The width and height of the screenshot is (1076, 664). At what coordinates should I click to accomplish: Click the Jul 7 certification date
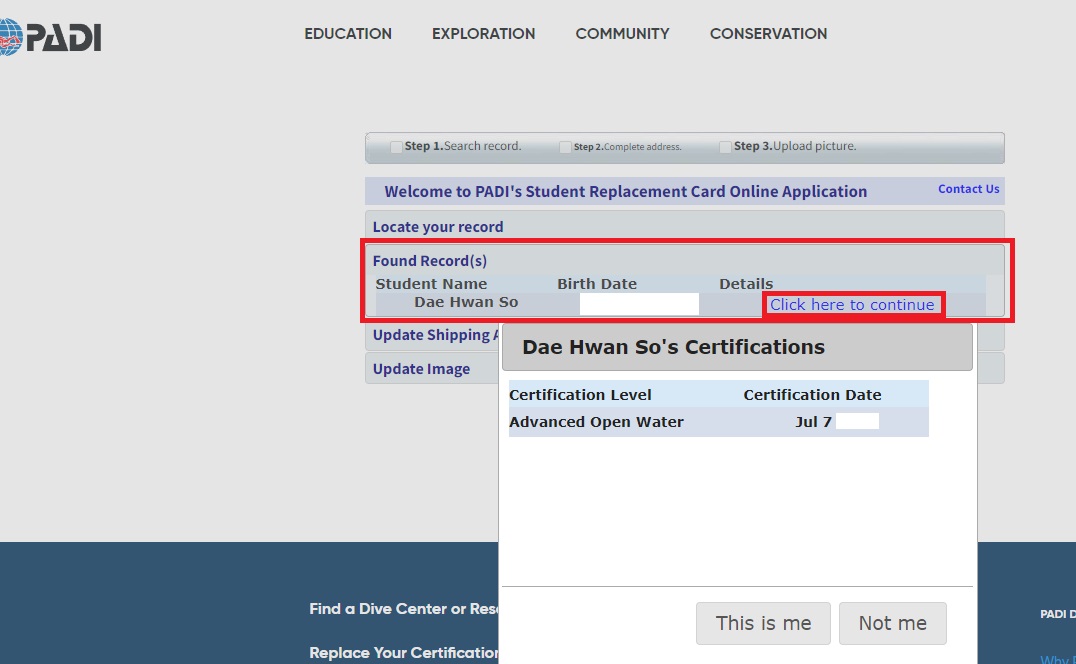[x=813, y=422]
